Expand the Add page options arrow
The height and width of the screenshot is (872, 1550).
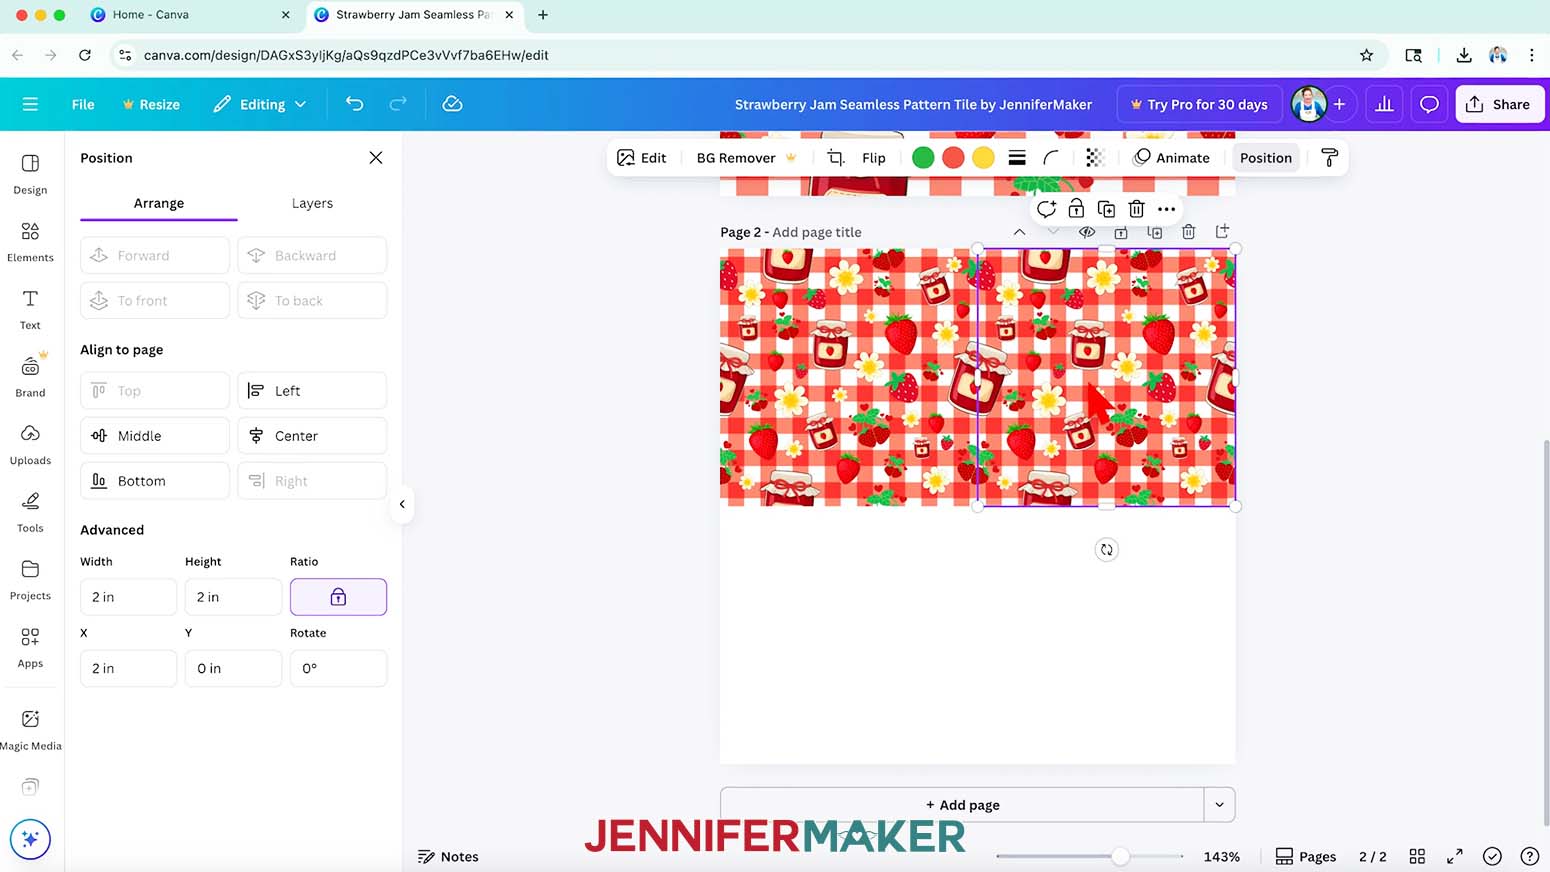[1219, 805]
